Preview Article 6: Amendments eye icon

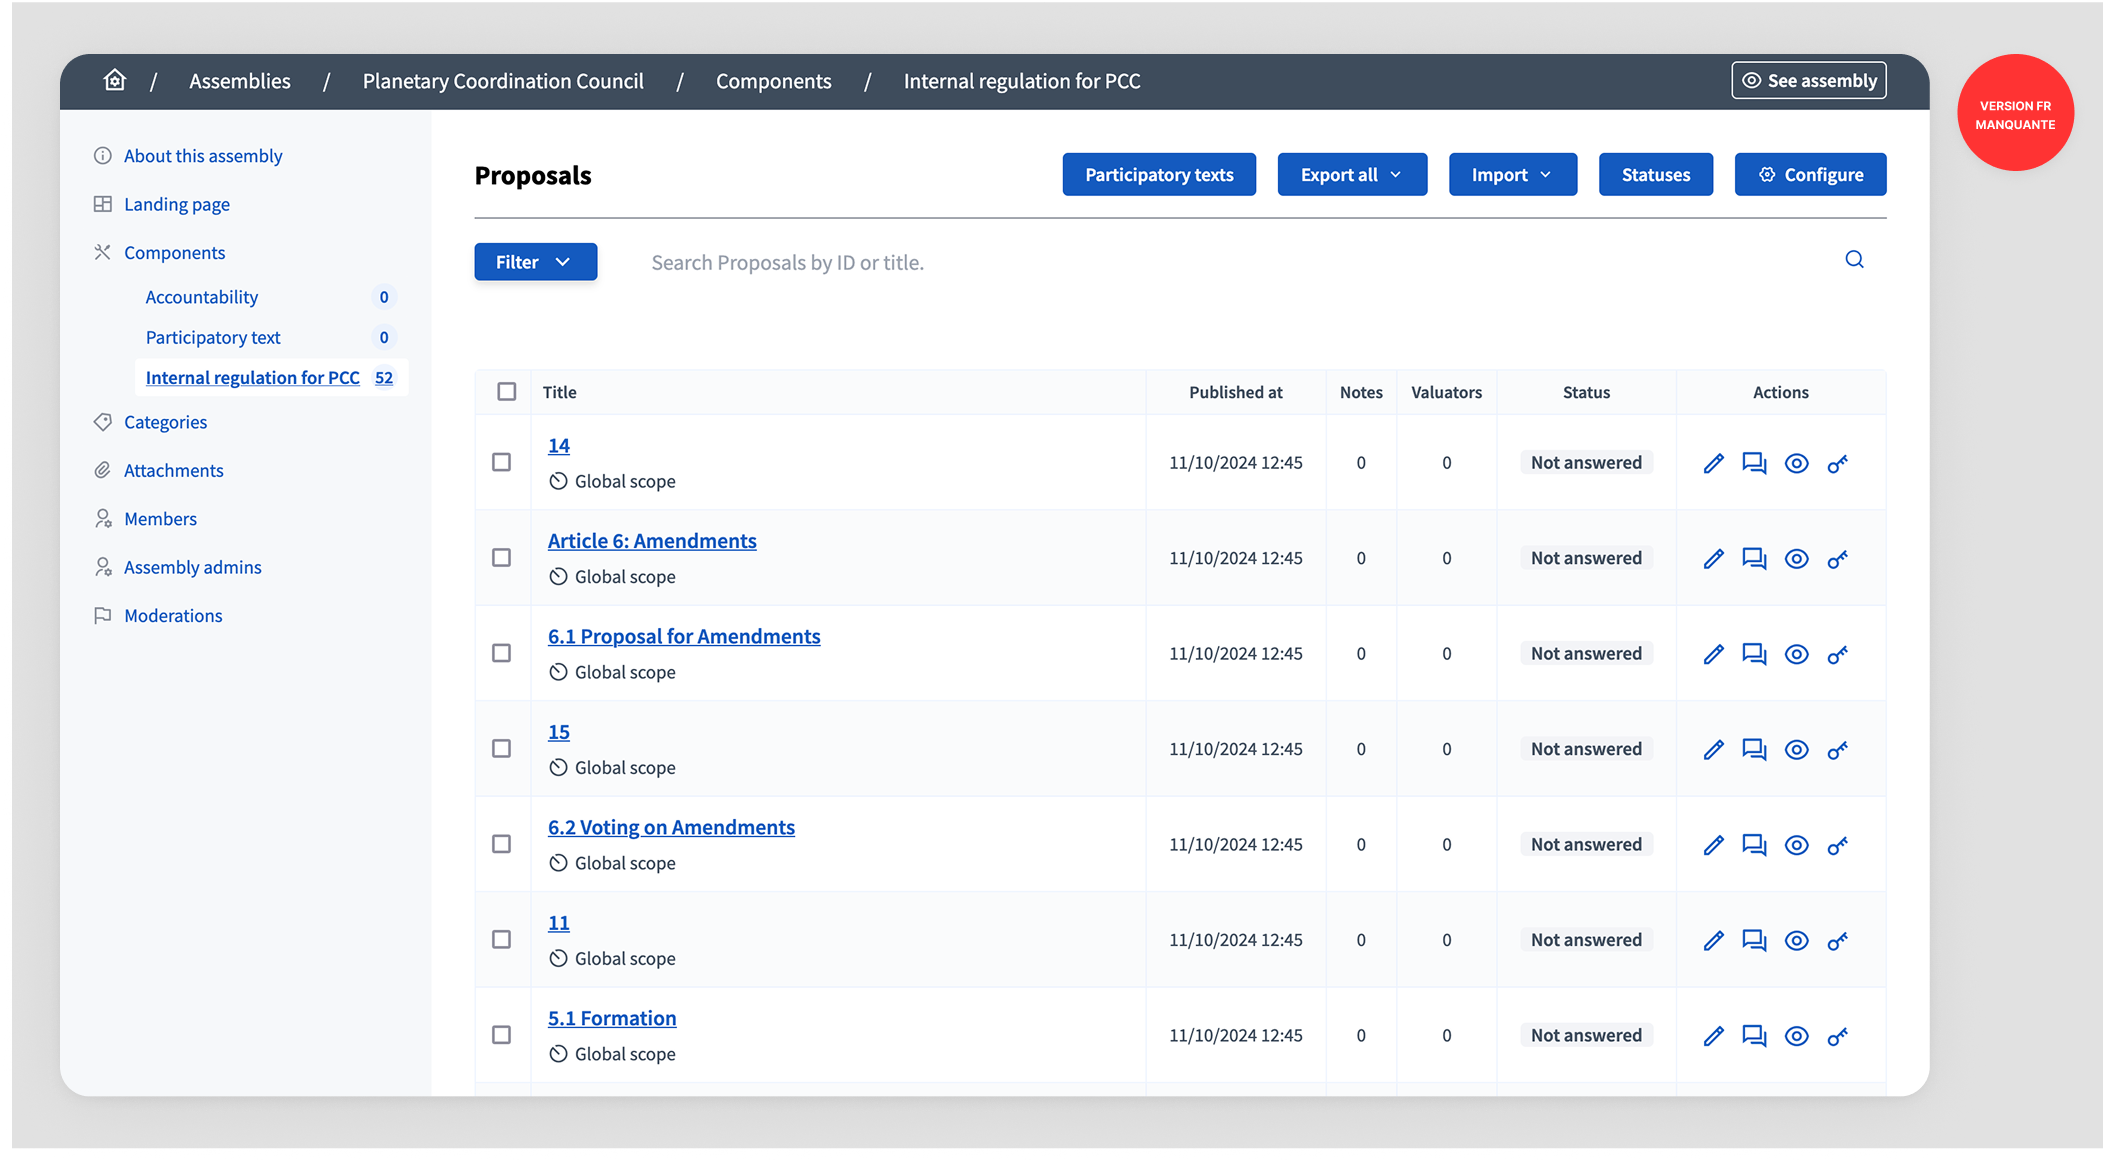pos(1796,559)
